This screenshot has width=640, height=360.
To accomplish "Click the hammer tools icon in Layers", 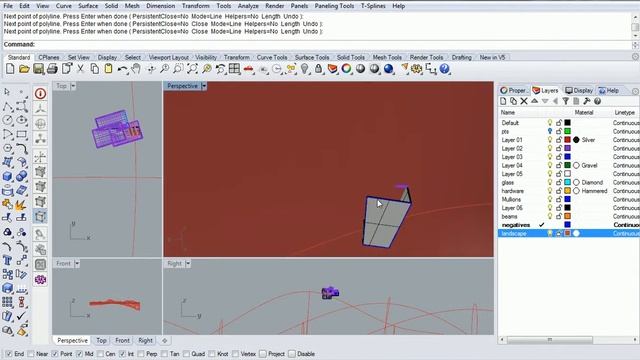I will 587,101.
